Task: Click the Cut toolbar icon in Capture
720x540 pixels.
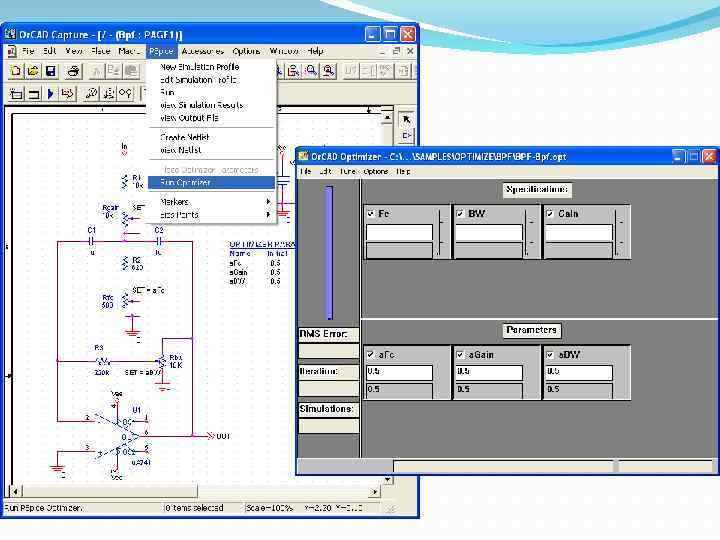Action: (x=96, y=71)
